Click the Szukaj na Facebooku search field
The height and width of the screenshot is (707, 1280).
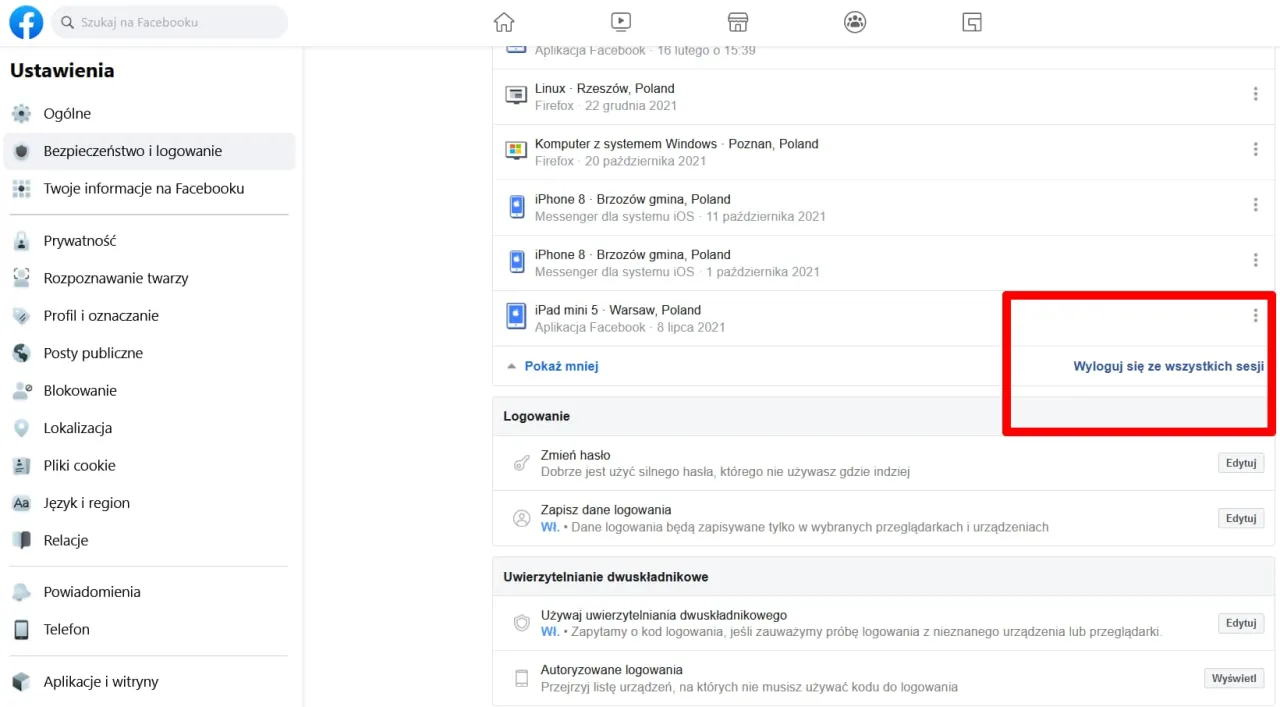[x=170, y=22]
